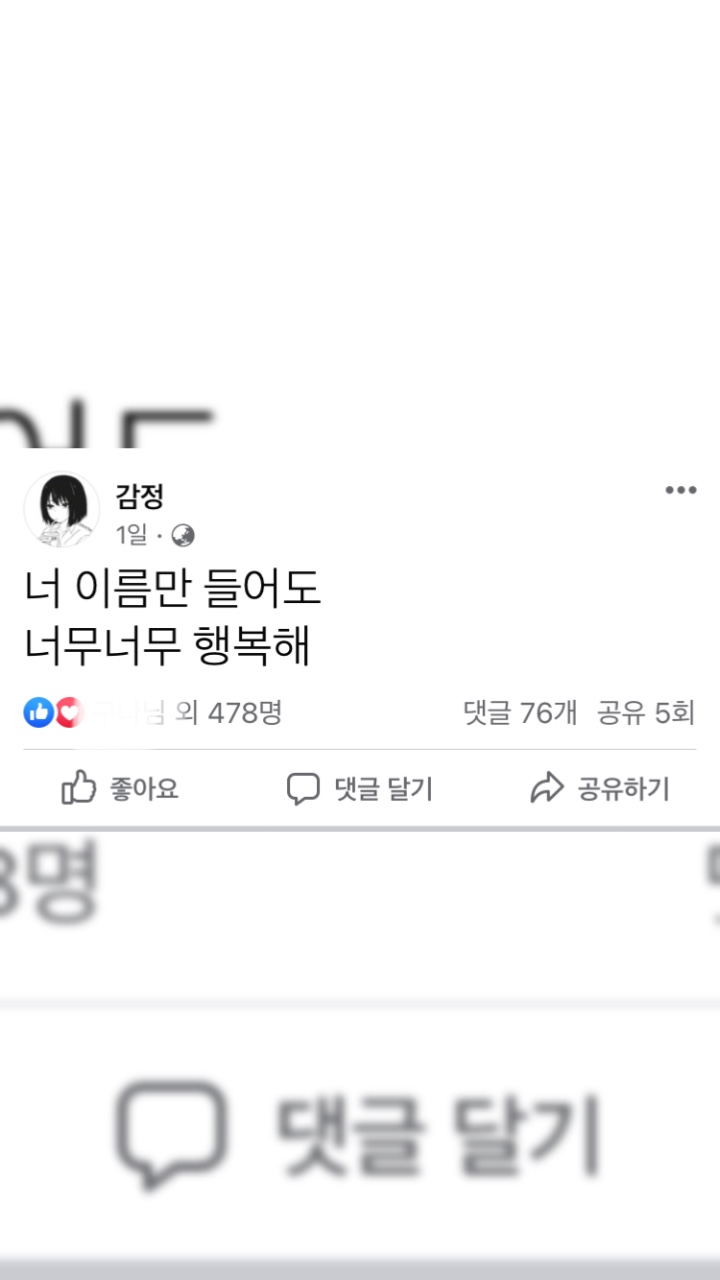Open the 공유 5회 shares count
This screenshot has width=720, height=1280.
tap(646, 712)
